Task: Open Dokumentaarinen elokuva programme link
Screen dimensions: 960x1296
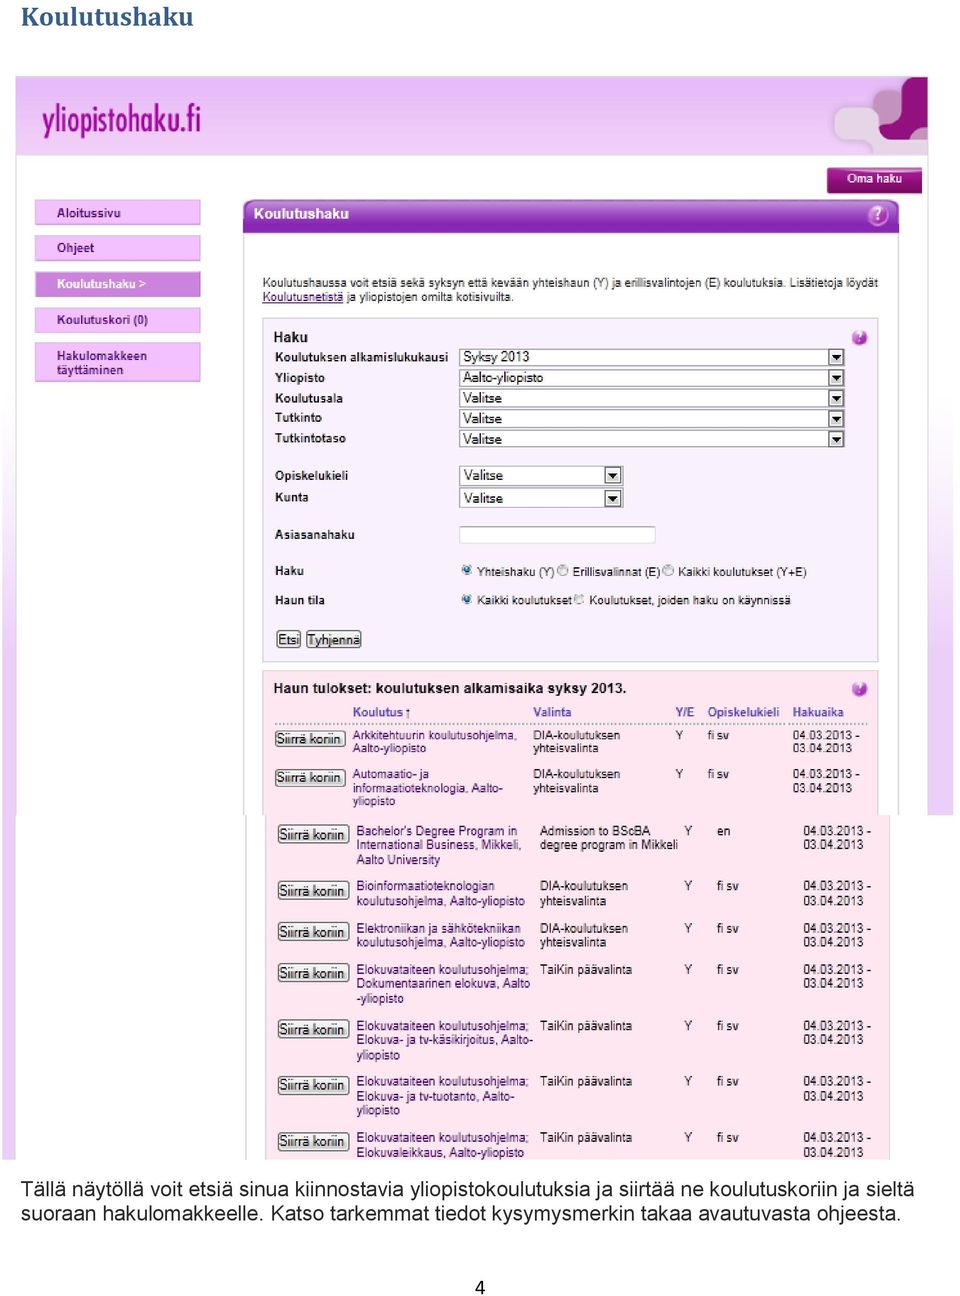Action: 443,984
